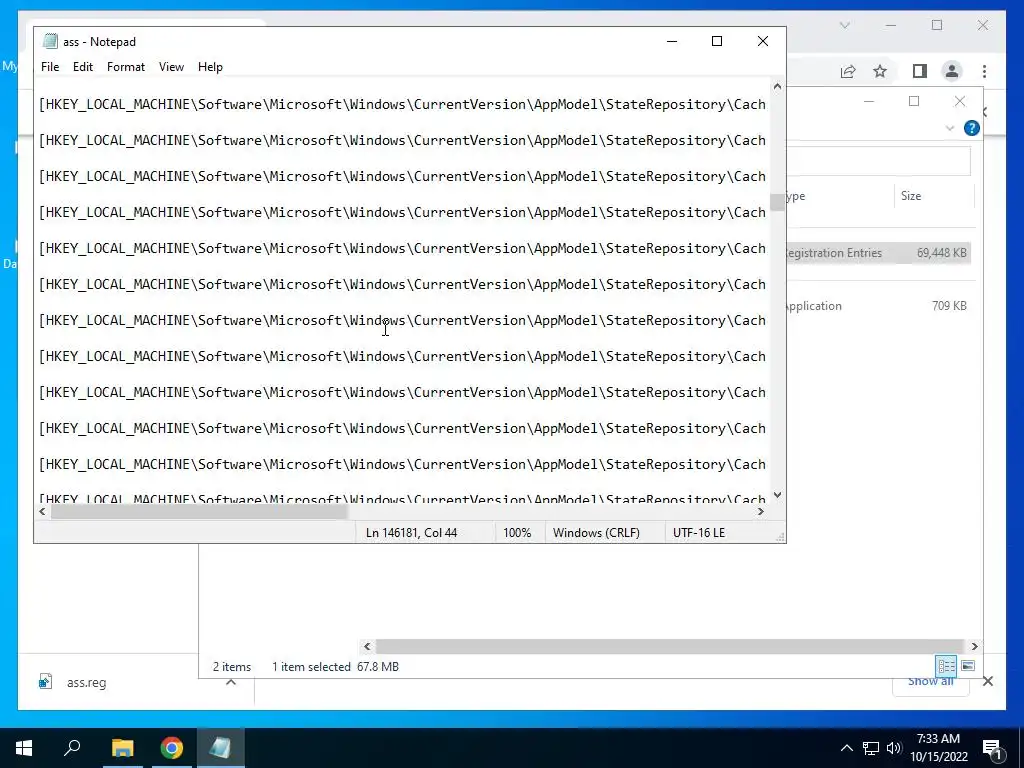This screenshot has height=768, width=1024.
Task: Click the Notepad title bar icon
Action: point(50,41)
